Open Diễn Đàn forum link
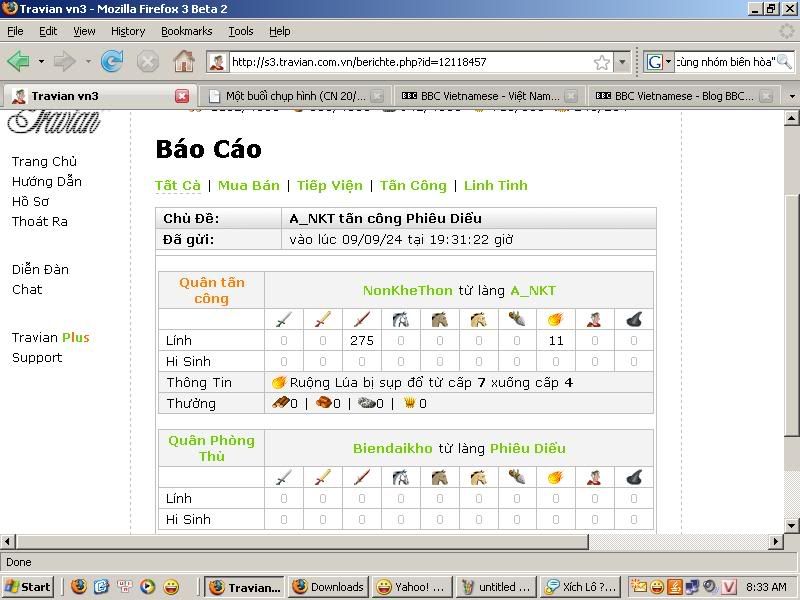Viewport: 800px width, 600px height. point(40,269)
